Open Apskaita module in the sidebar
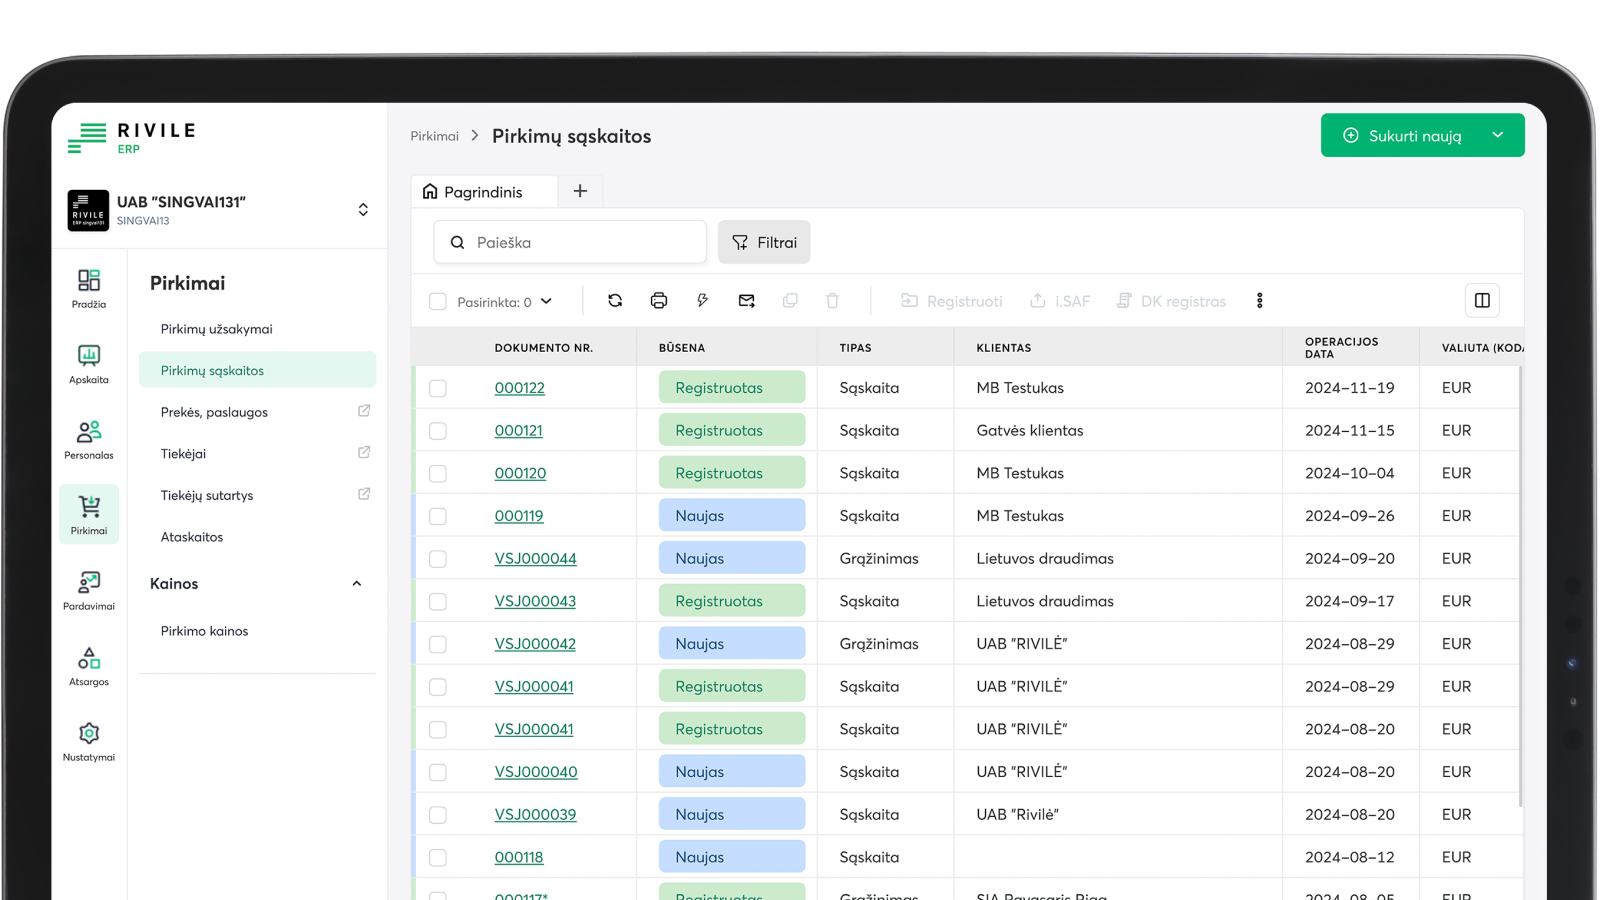Viewport: 1600px width, 900px height. pos(89,364)
